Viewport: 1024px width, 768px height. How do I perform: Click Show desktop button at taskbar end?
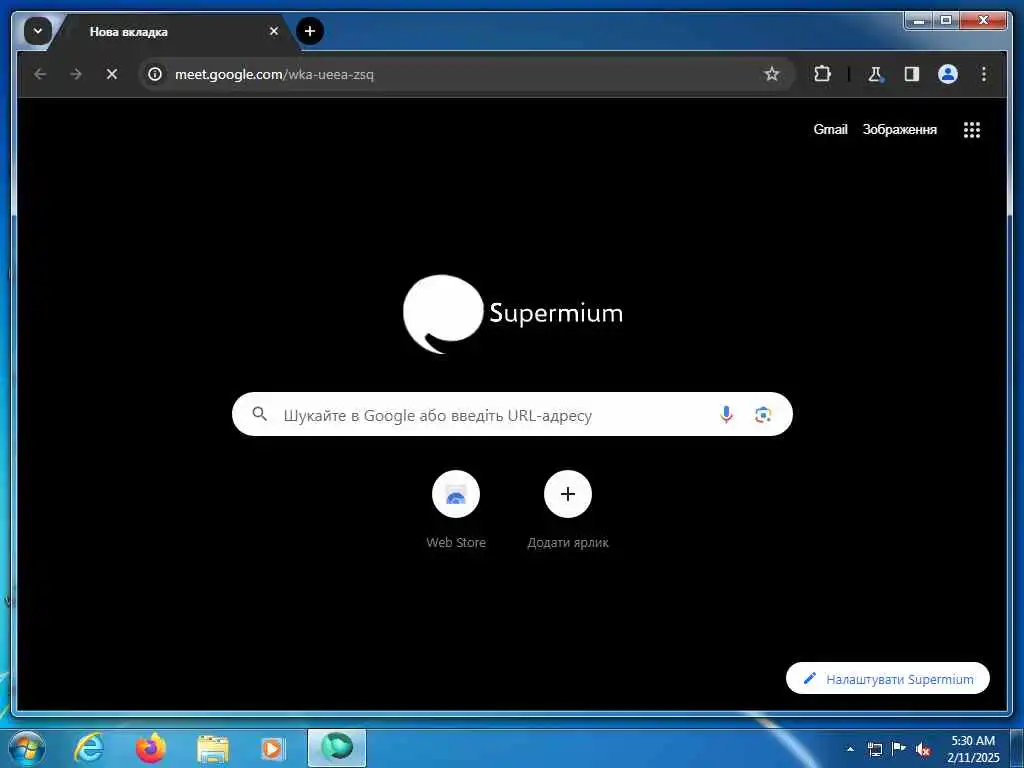[1017, 749]
